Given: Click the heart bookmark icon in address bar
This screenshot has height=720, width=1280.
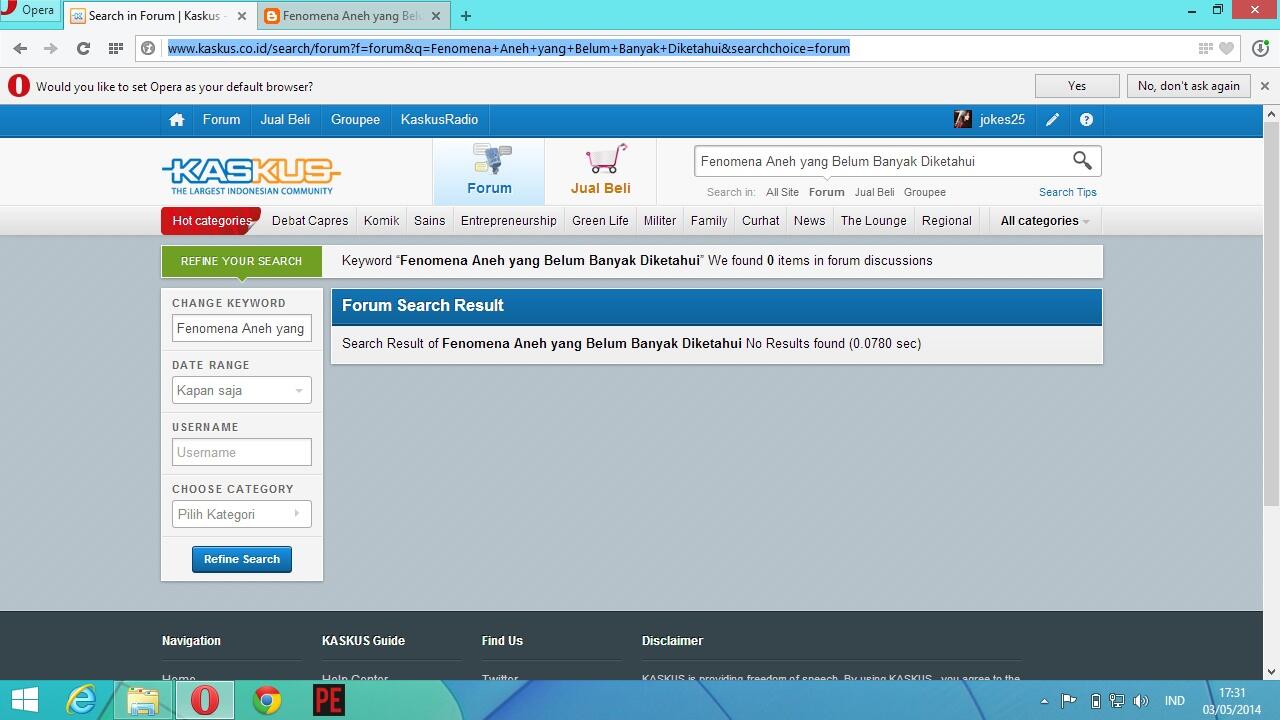Looking at the screenshot, I should [x=1226, y=48].
